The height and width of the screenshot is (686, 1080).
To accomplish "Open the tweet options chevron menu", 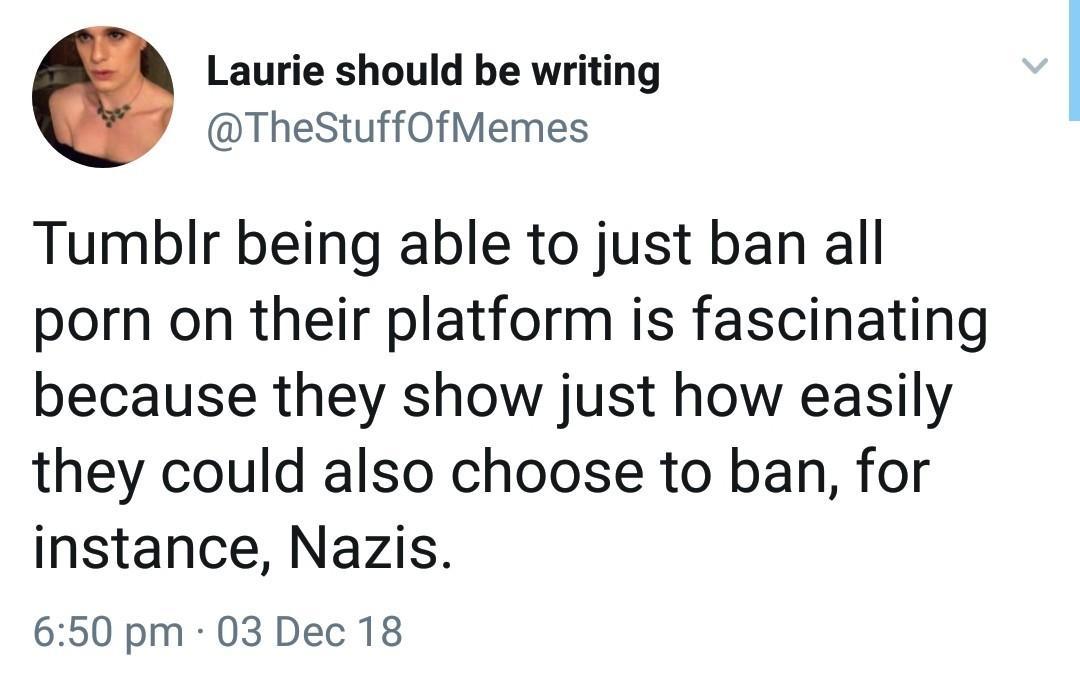I will (1034, 66).
